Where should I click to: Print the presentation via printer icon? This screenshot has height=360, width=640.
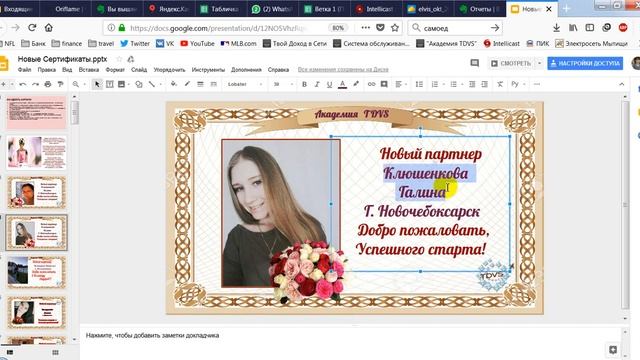point(48,84)
